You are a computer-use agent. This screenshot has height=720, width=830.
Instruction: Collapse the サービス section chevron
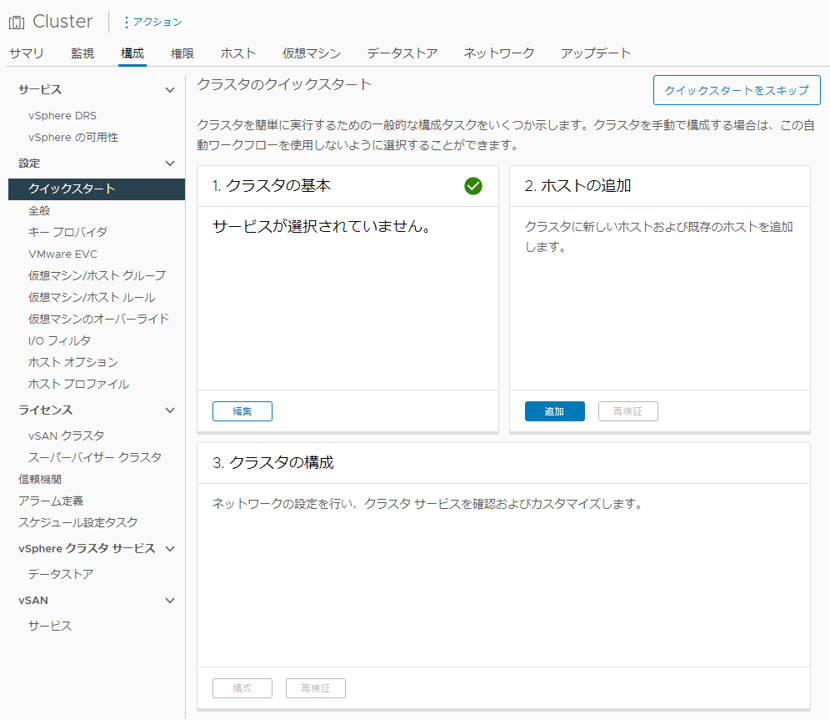[x=170, y=90]
